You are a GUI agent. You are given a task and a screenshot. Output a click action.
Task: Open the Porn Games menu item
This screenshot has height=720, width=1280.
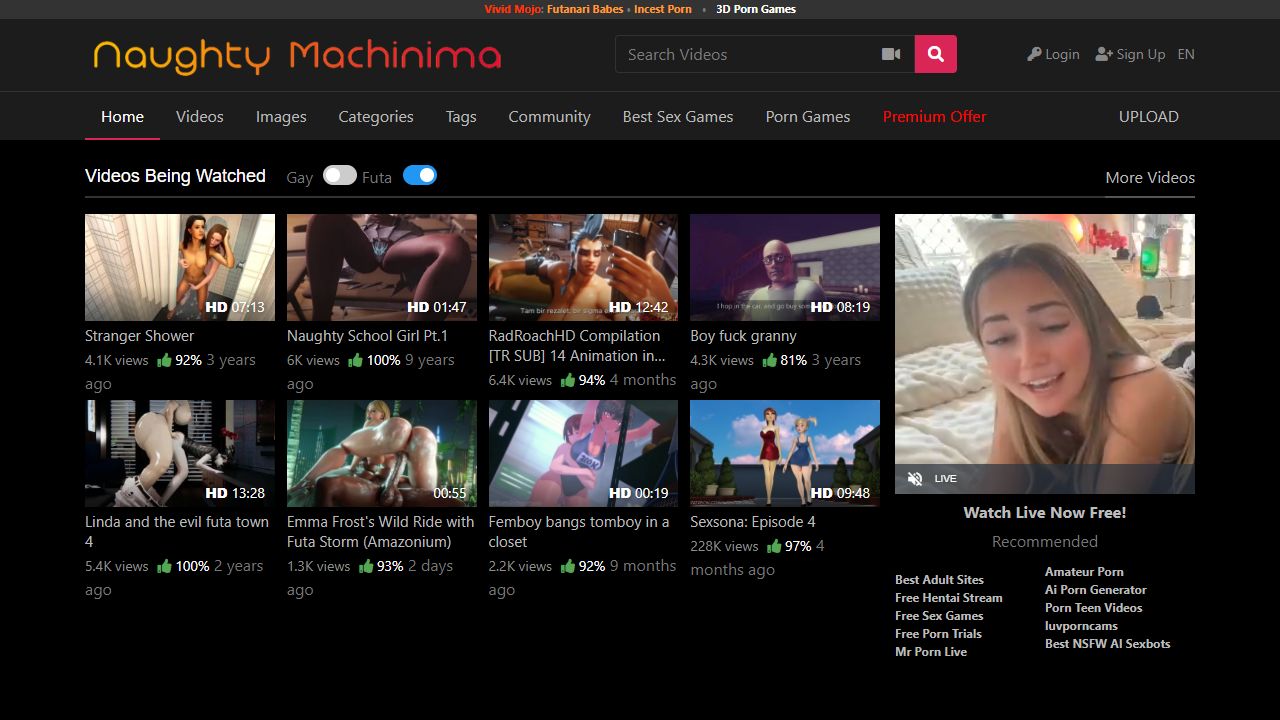[x=808, y=116]
